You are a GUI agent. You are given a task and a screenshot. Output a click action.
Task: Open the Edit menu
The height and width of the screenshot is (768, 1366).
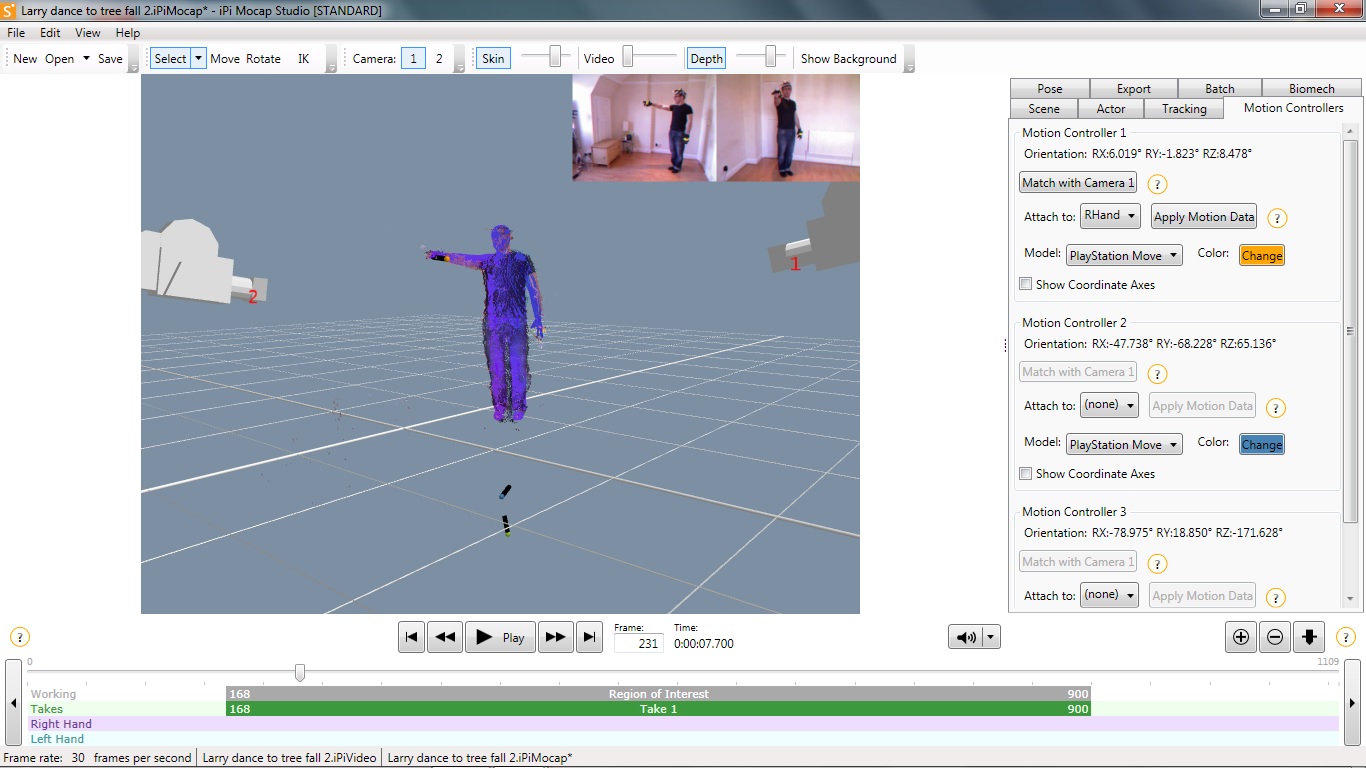point(50,33)
